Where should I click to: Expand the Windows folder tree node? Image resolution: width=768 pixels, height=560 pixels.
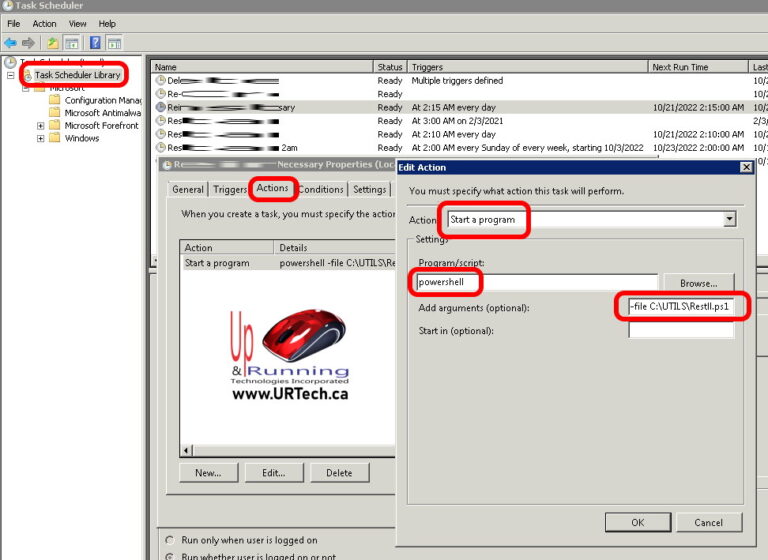pos(40,138)
